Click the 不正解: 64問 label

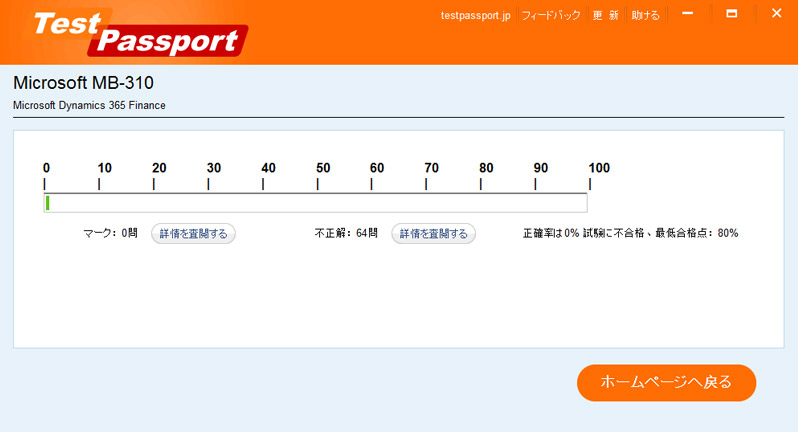coord(346,234)
